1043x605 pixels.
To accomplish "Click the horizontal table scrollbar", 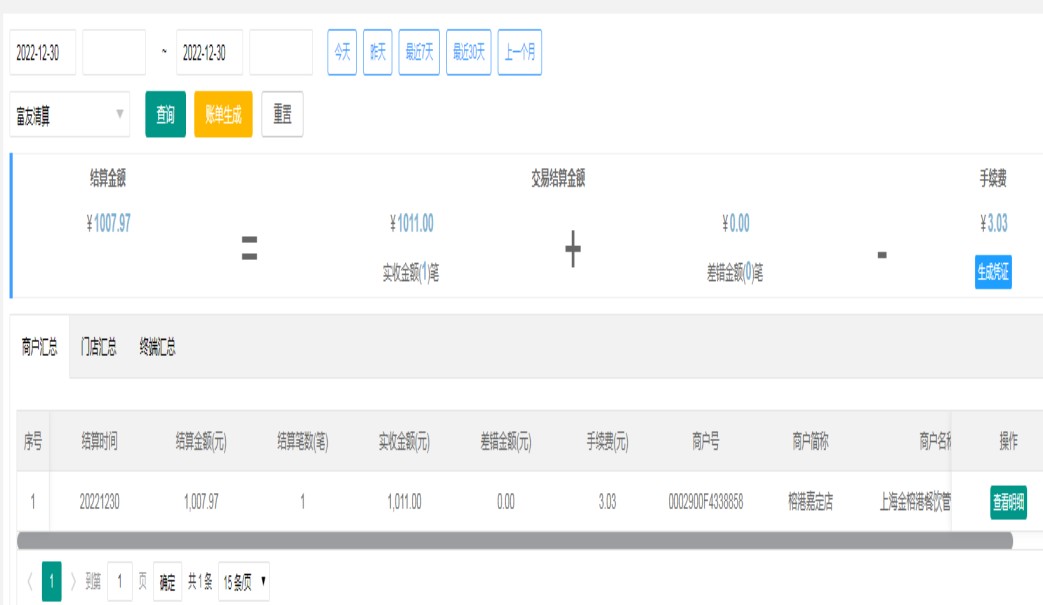I will click(x=515, y=540).
